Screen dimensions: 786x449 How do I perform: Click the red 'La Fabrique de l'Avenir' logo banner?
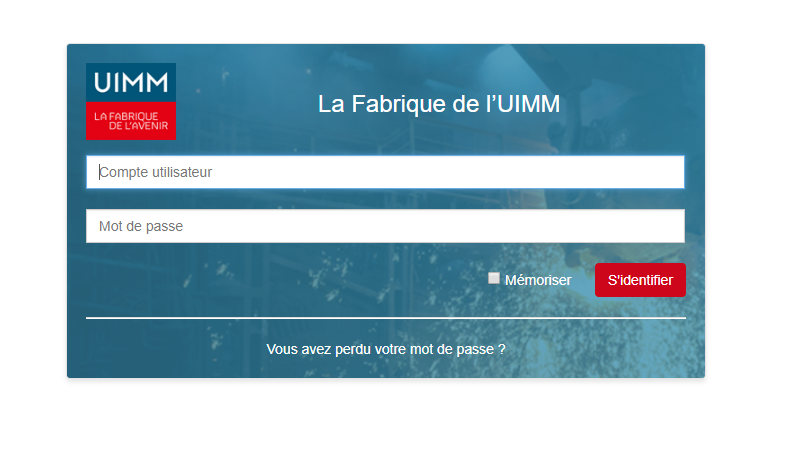click(x=131, y=121)
